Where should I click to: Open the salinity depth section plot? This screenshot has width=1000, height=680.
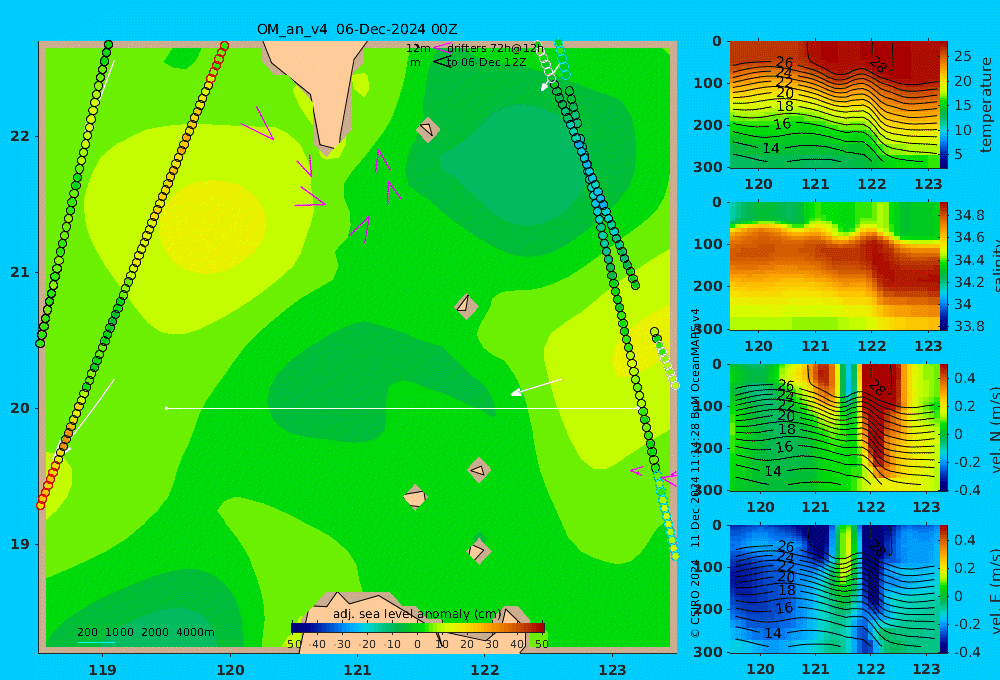[834, 266]
